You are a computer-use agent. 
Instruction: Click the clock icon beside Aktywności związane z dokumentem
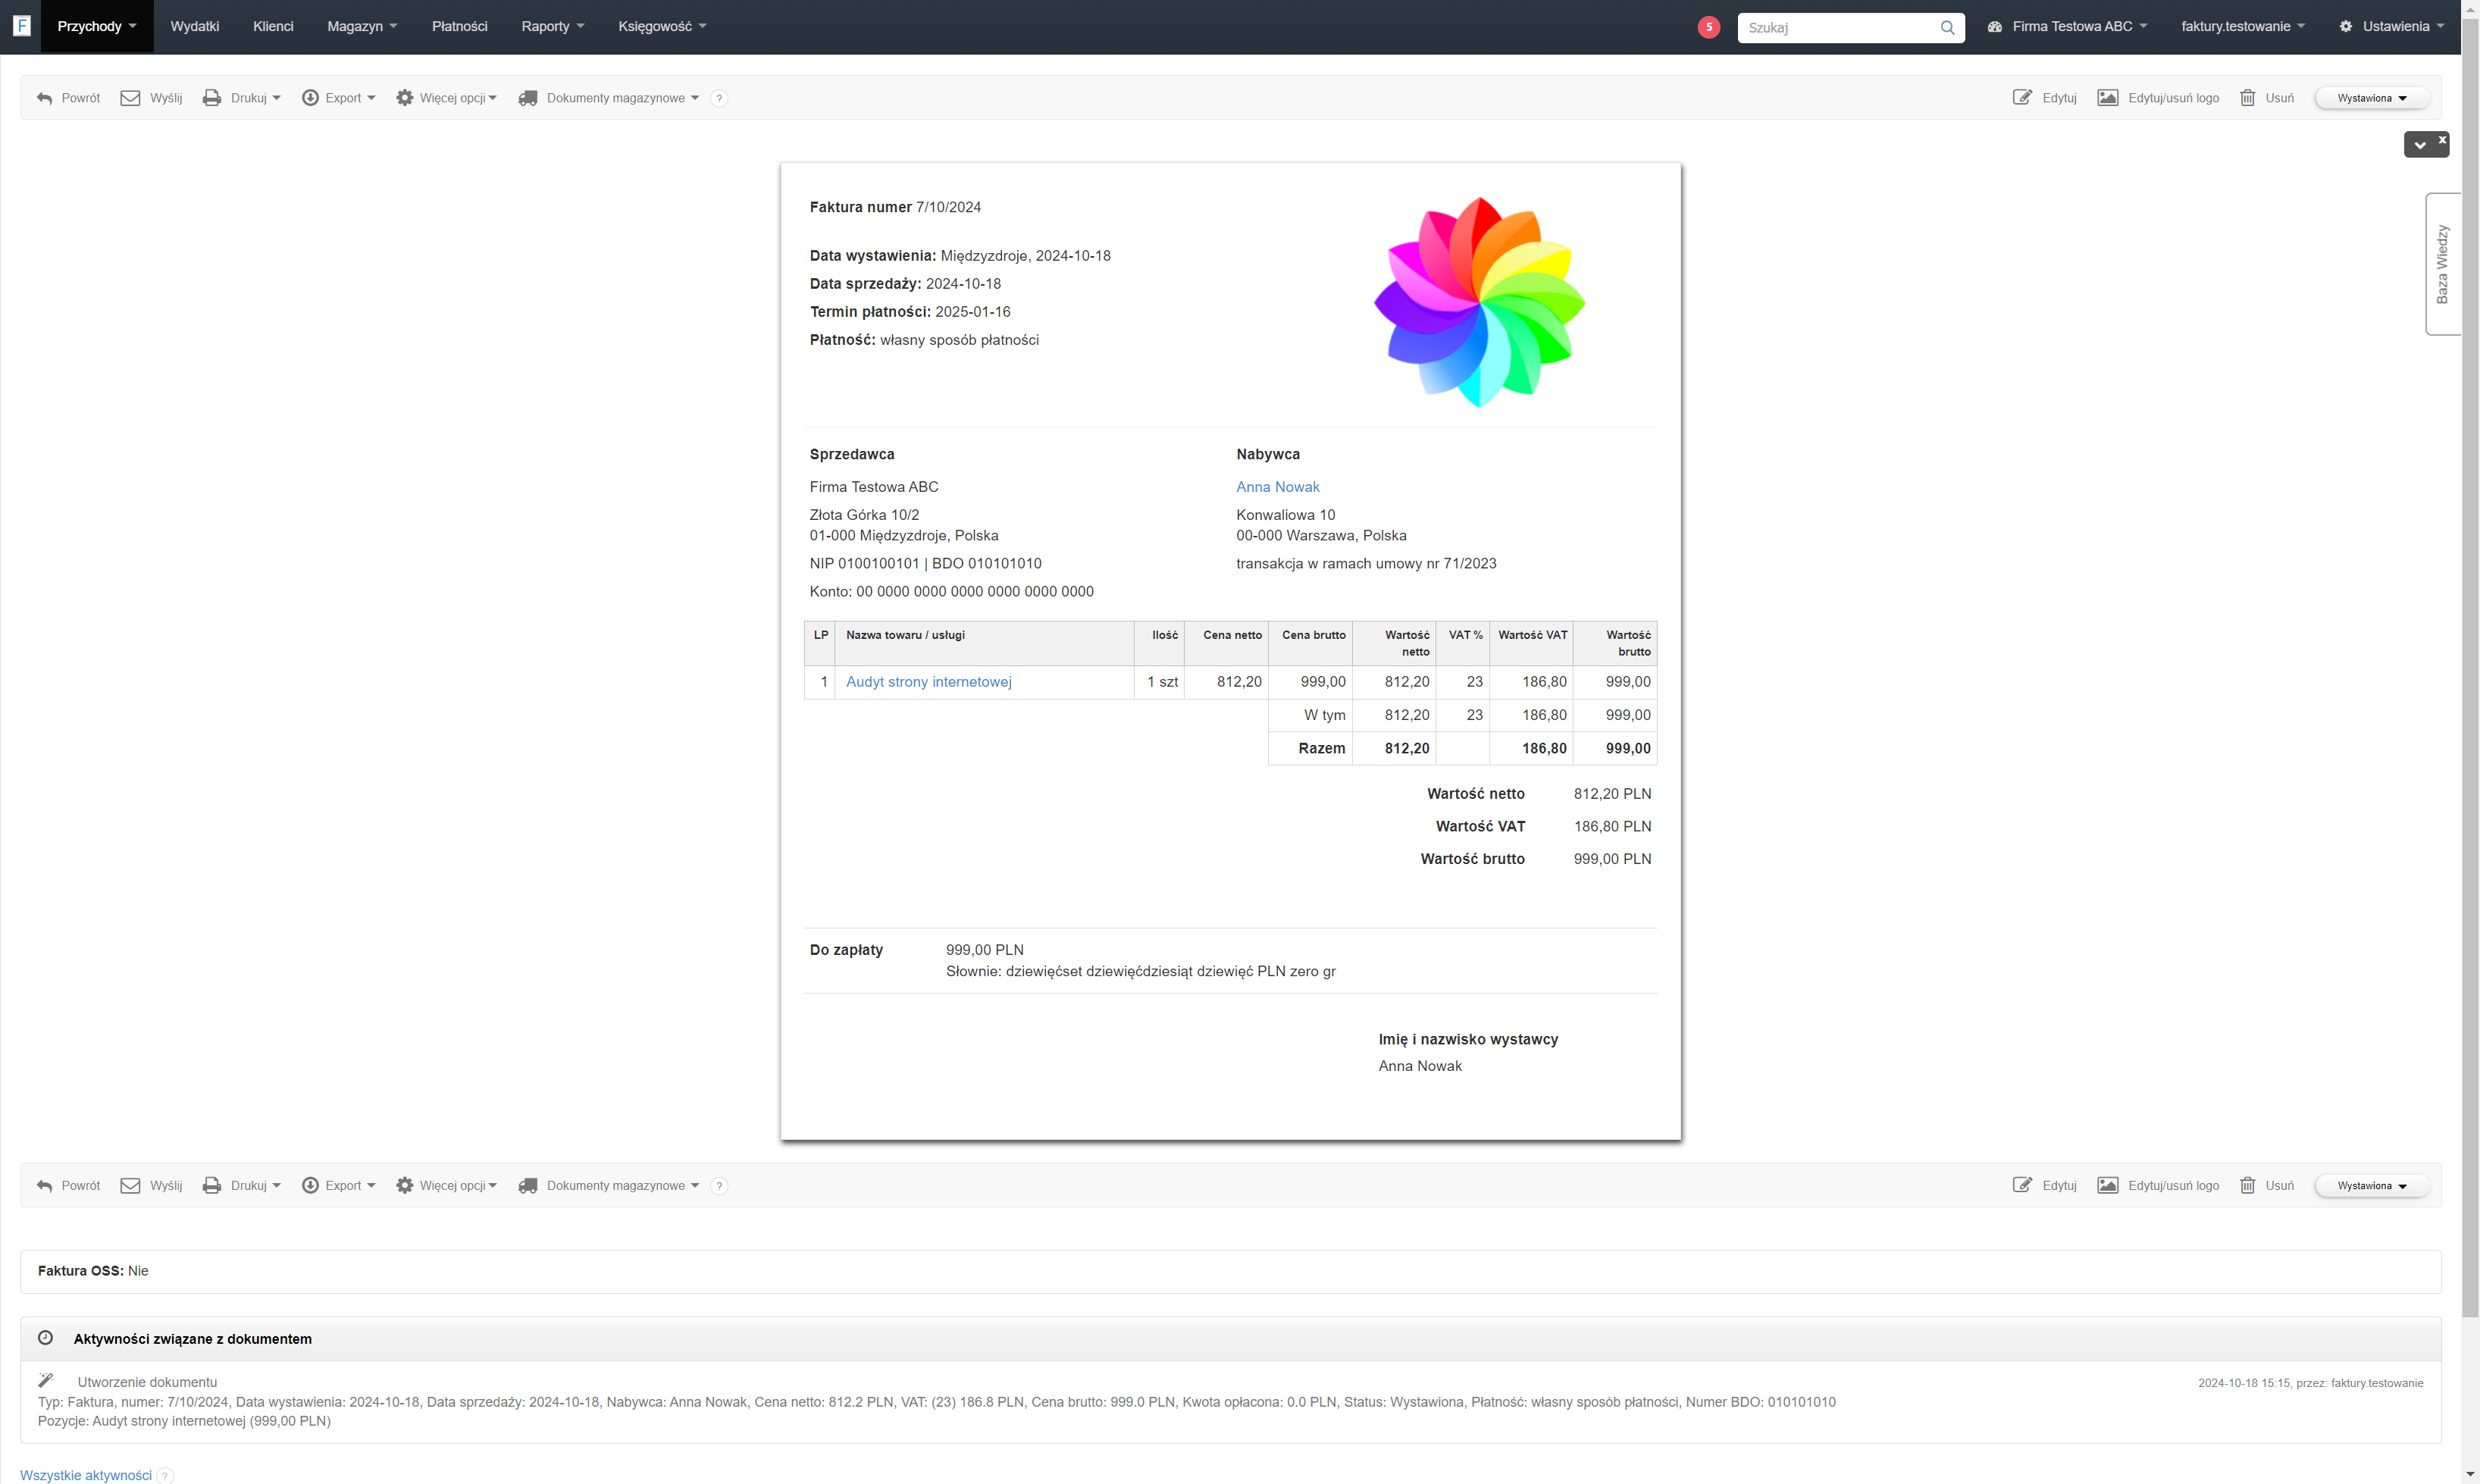pos(45,1338)
